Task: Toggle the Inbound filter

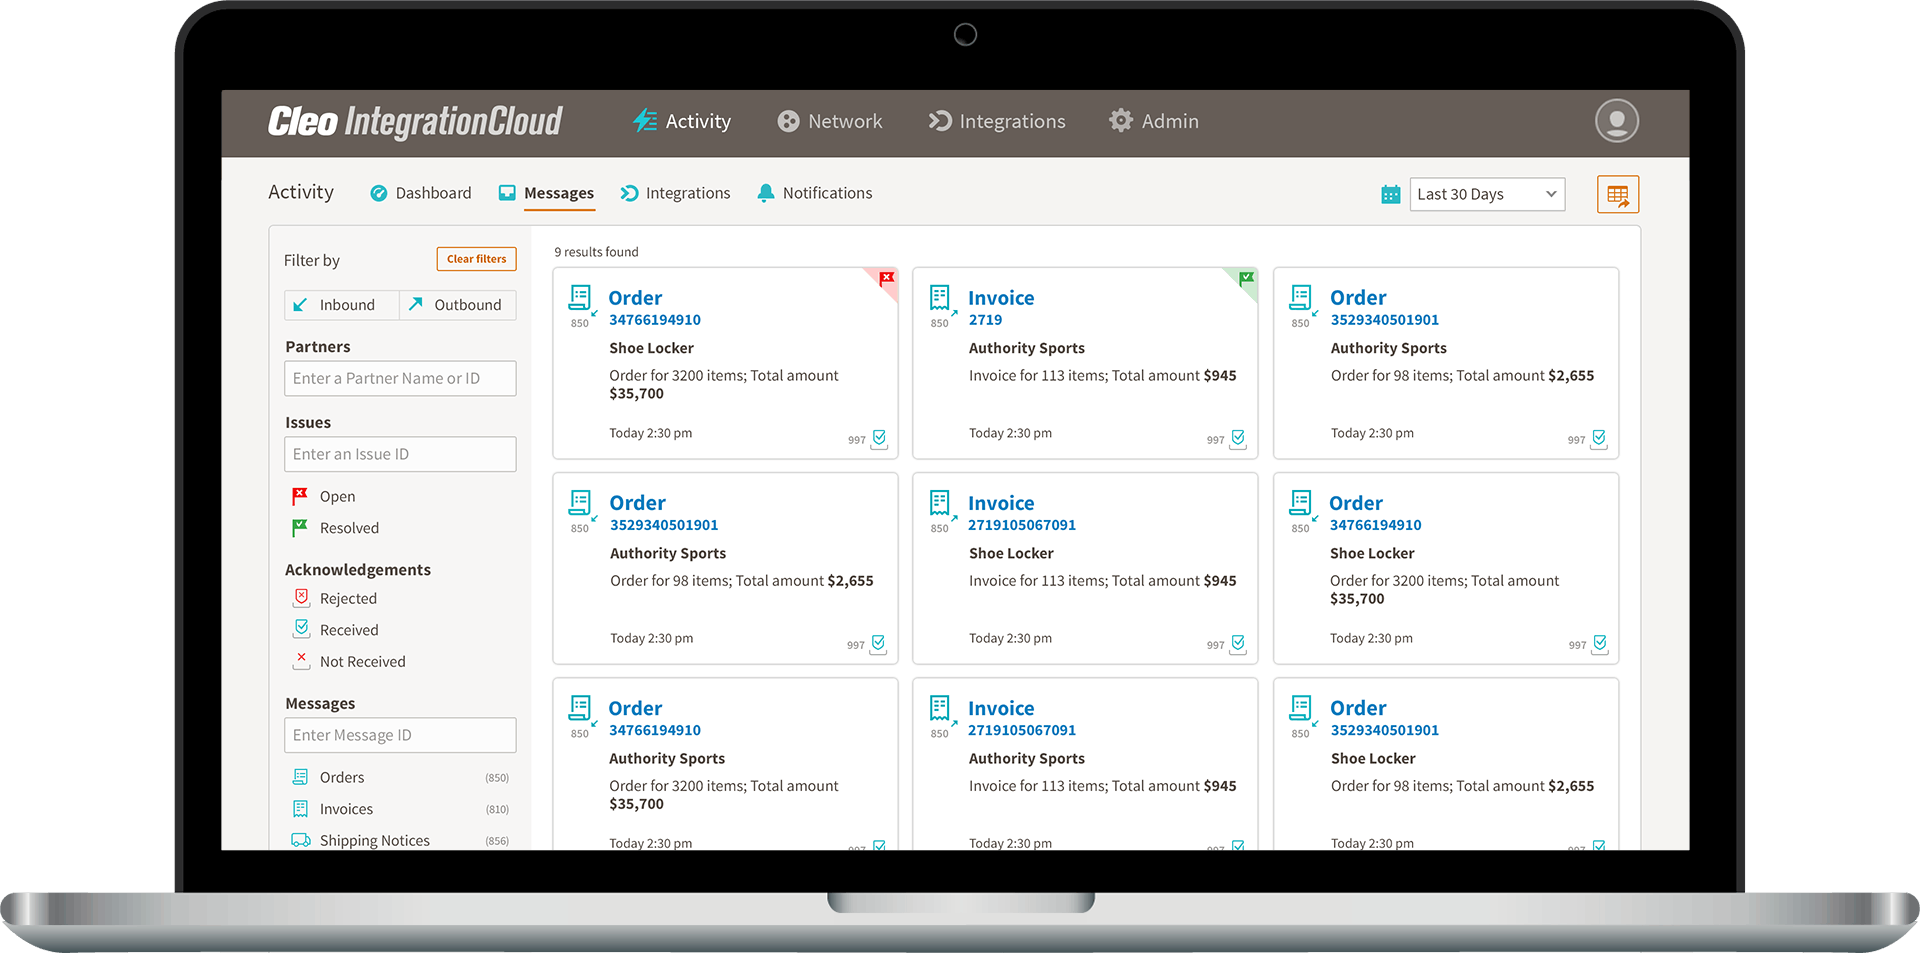Action: pos(341,304)
